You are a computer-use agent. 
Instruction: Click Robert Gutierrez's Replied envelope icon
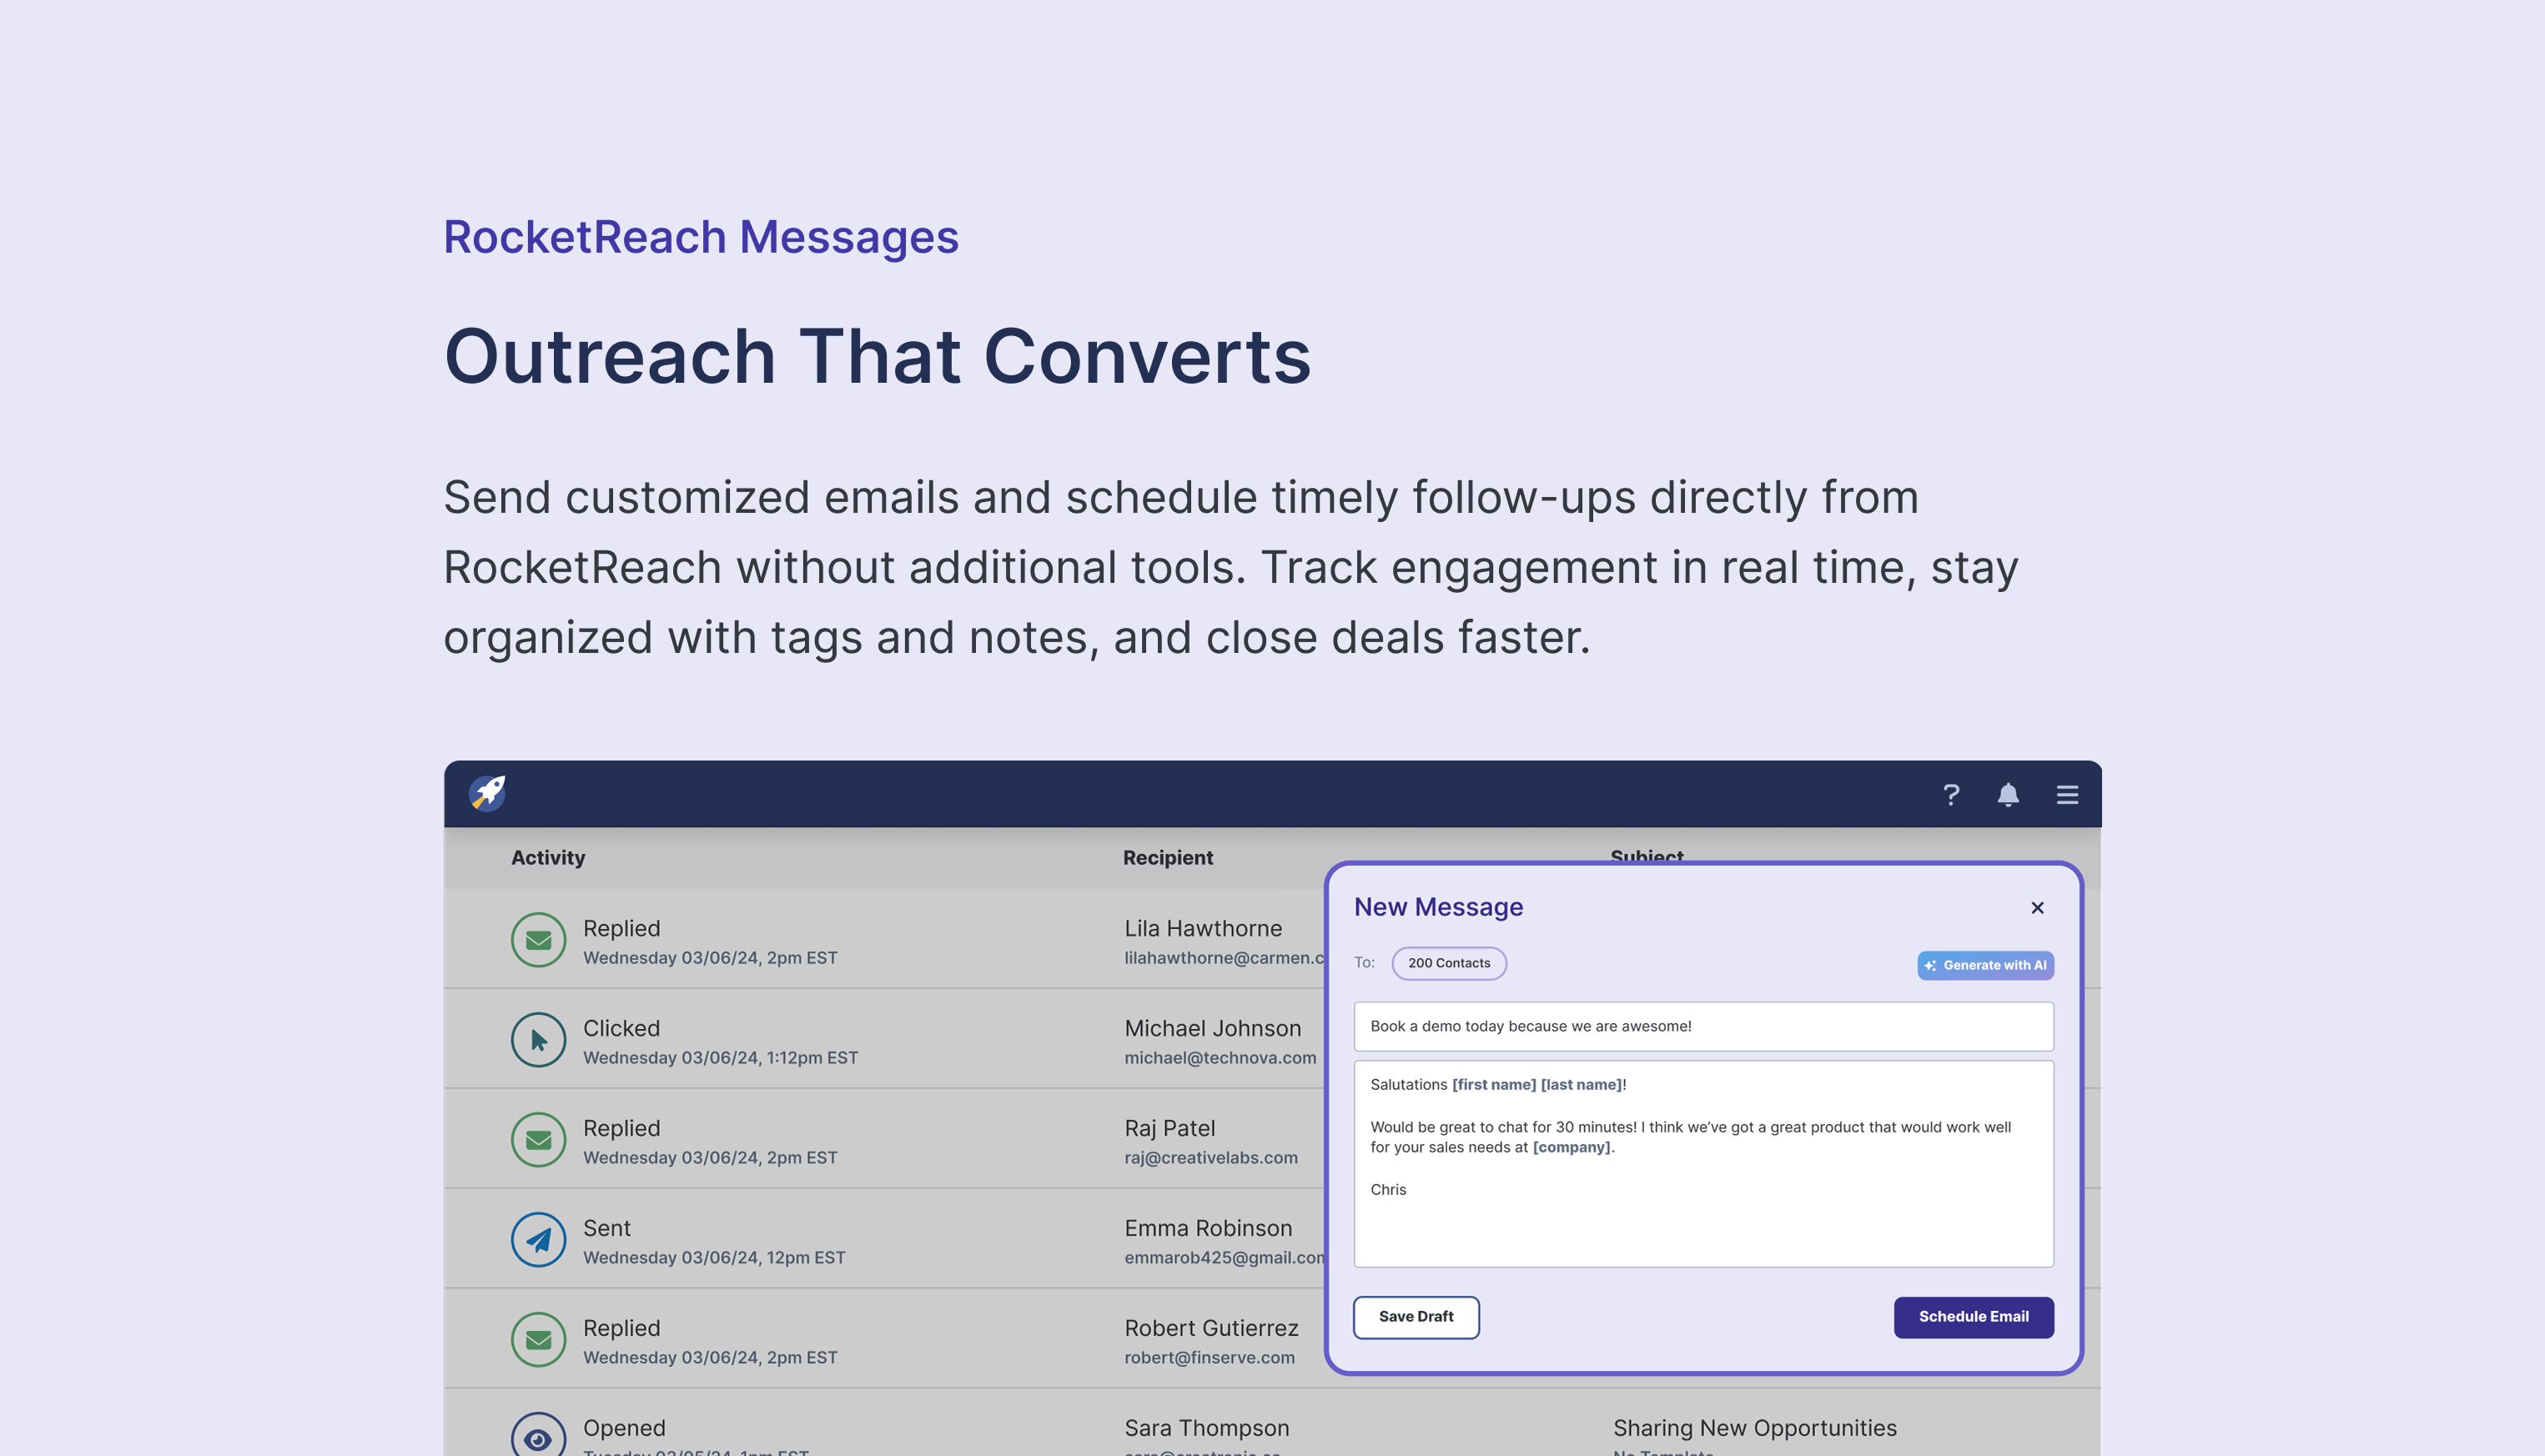coord(538,1340)
